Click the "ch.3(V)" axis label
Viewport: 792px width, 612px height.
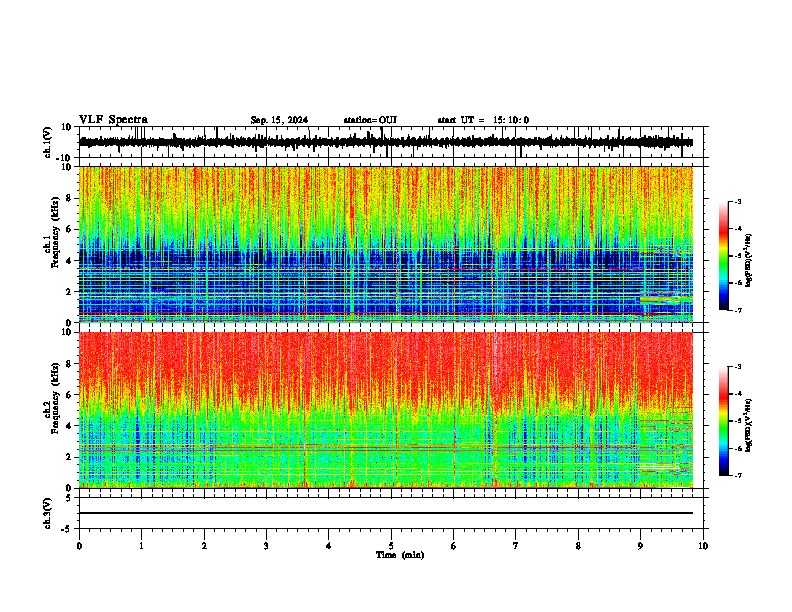(x=48, y=514)
